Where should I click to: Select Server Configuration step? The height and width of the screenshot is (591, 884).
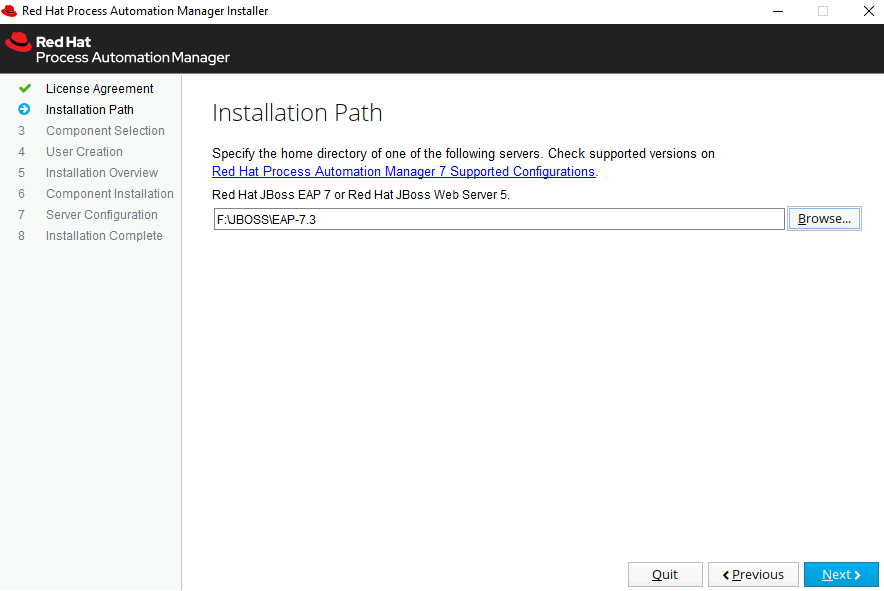[101, 215]
